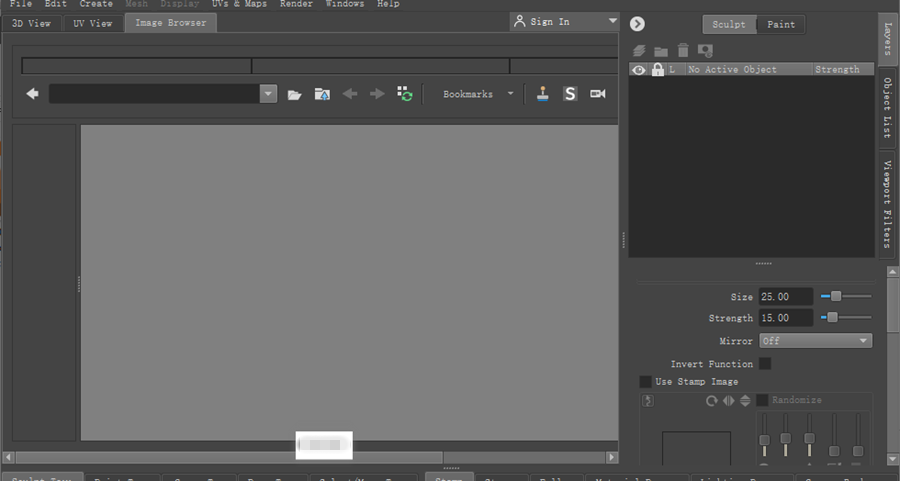The width and height of the screenshot is (900, 481).
Task: Create a new layer folder icon
Action: pyautogui.click(x=661, y=52)
